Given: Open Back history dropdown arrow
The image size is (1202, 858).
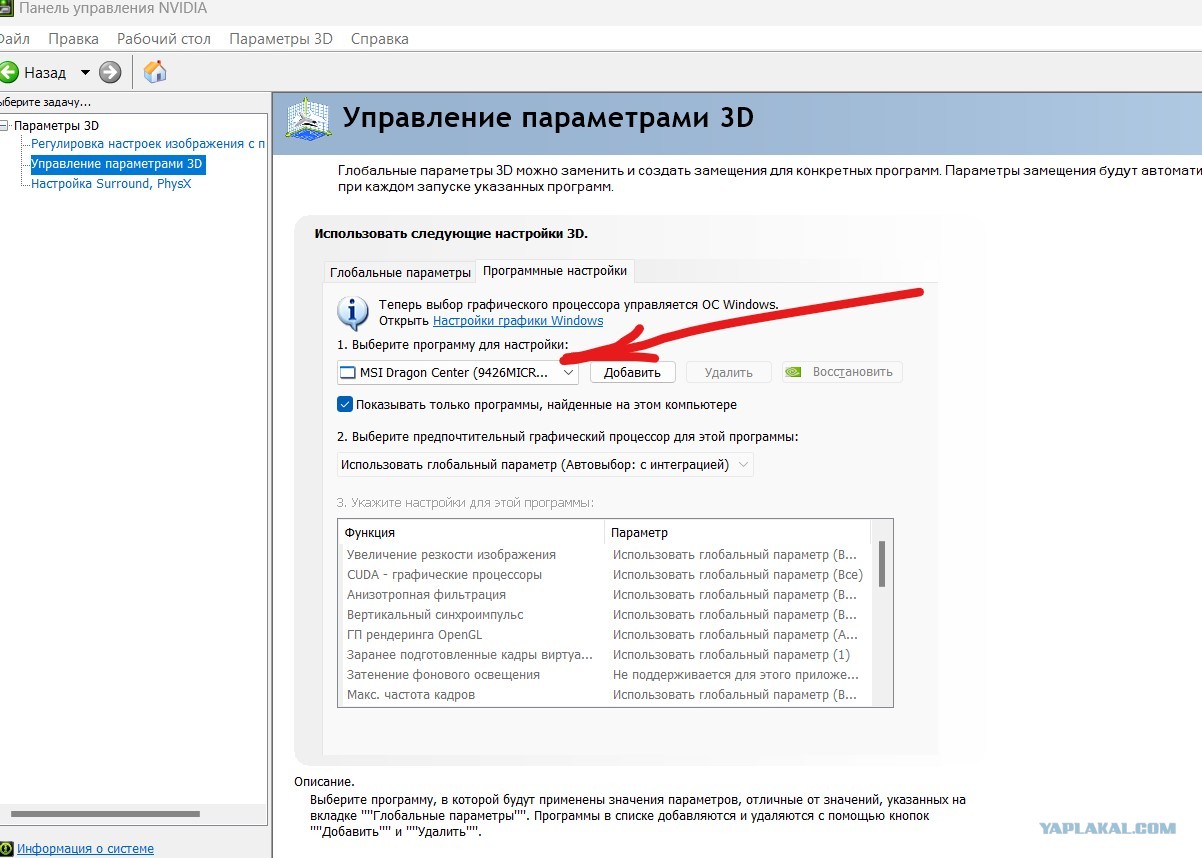Looking at the screenshot, I should [x=85, y=72].
